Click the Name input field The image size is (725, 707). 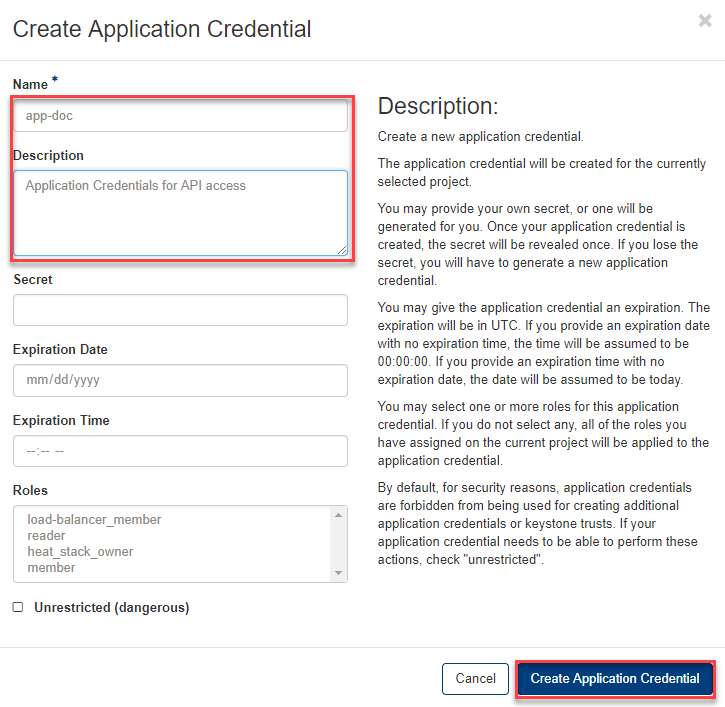(x=180, y=115)
